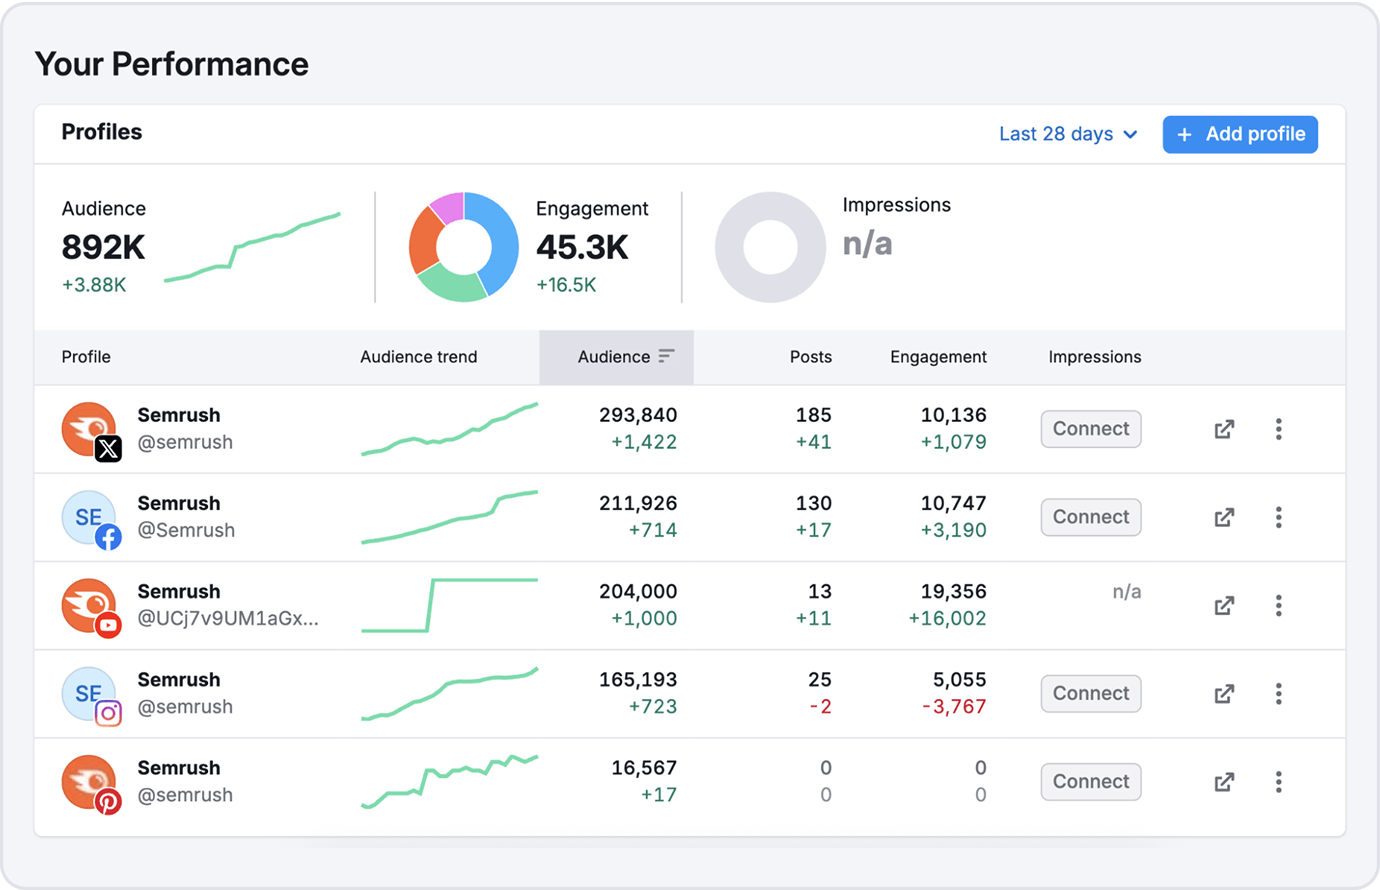Open the three-dot menu for the Instagram row

pyautogui.click(x=1278, y=694)
